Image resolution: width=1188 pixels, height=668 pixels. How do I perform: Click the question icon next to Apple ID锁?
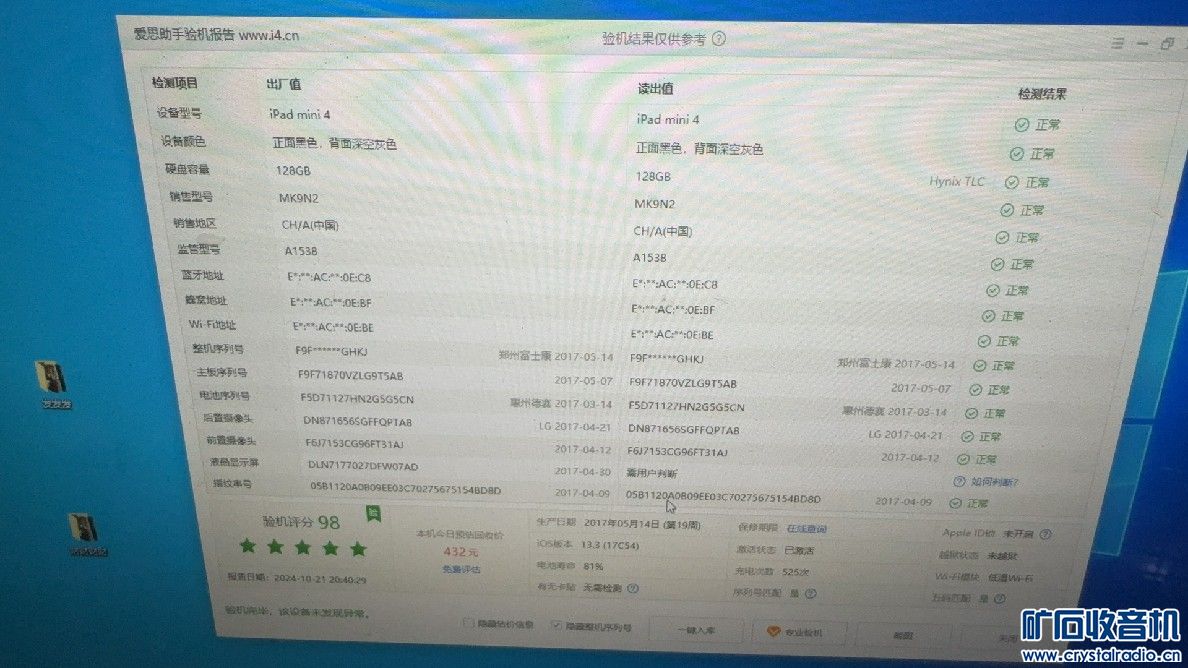click(1046, 535)
